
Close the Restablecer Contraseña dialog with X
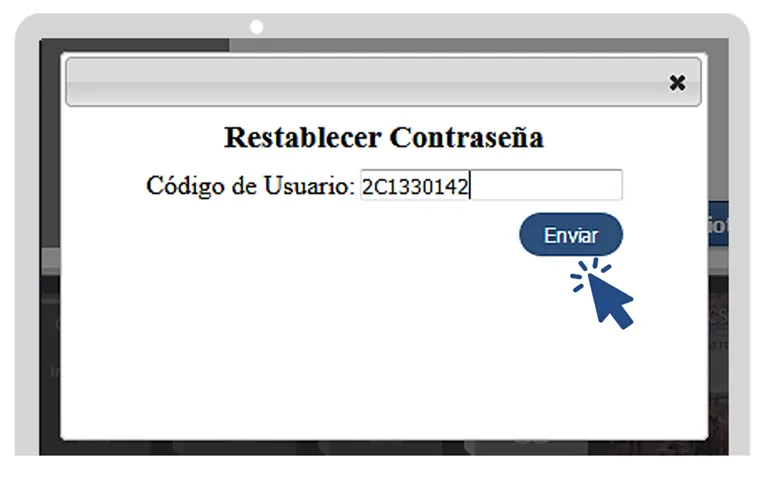click(x=677, y=83)
